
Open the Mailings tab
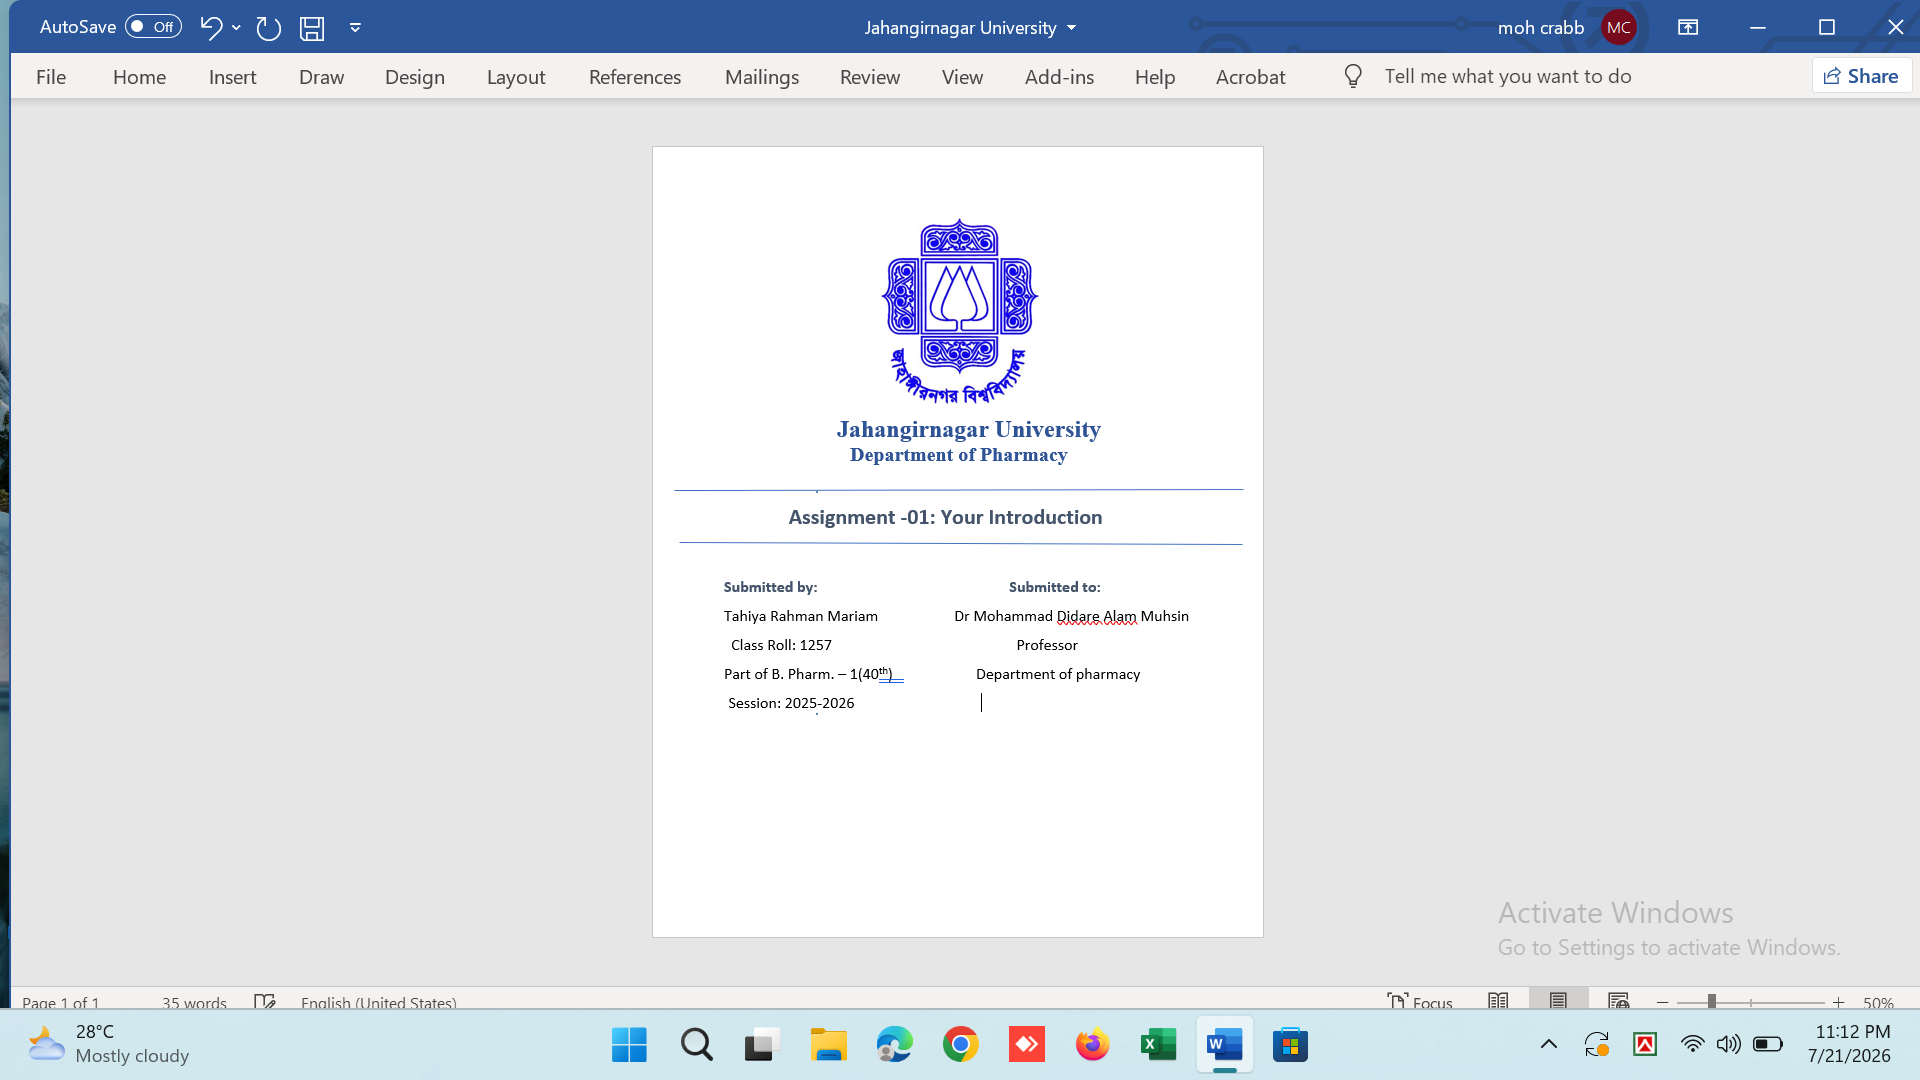[762, 77]
